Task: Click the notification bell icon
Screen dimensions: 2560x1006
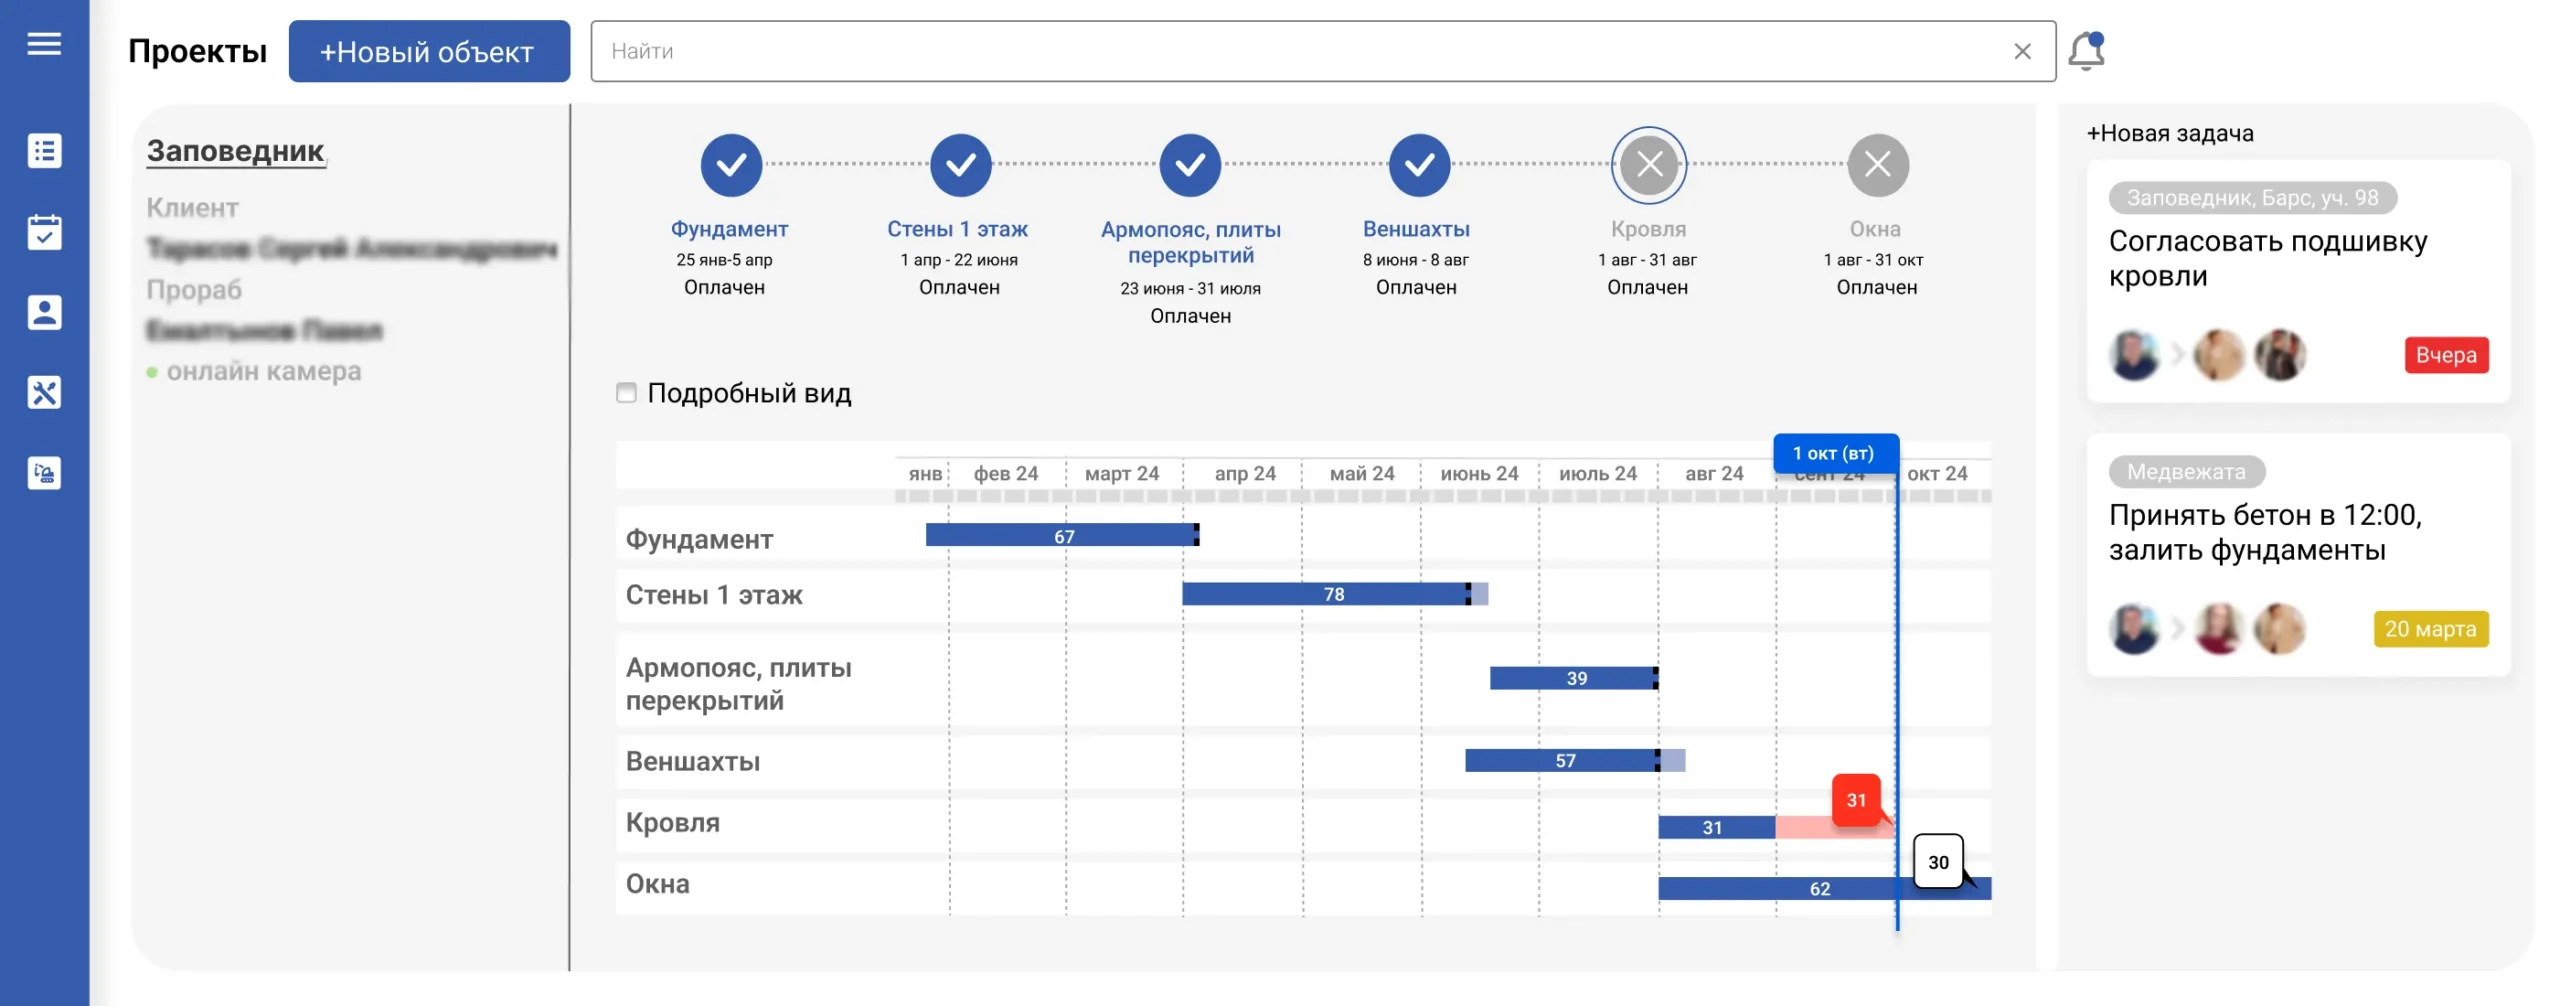Action: pyautogui.click(x=2086, y=51)
